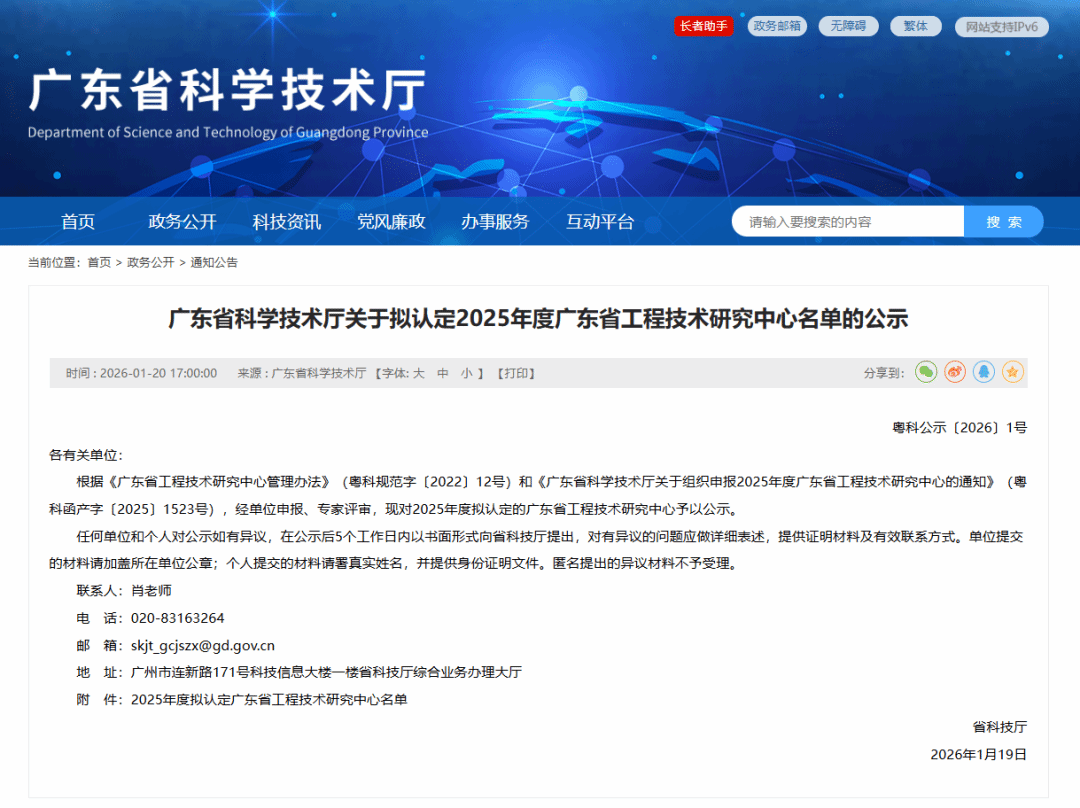Screen dimensions: 1080x808
Task: Select 办事服务 in the main menu
Action: click(495, 222)
